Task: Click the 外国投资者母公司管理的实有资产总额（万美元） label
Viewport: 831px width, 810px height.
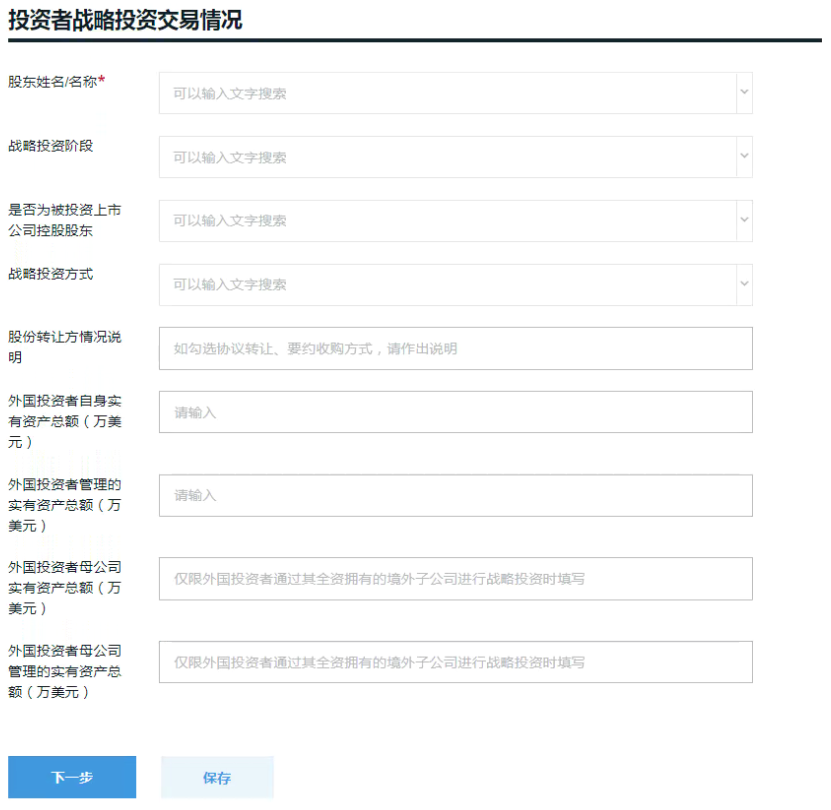Action: click(65, 671)
